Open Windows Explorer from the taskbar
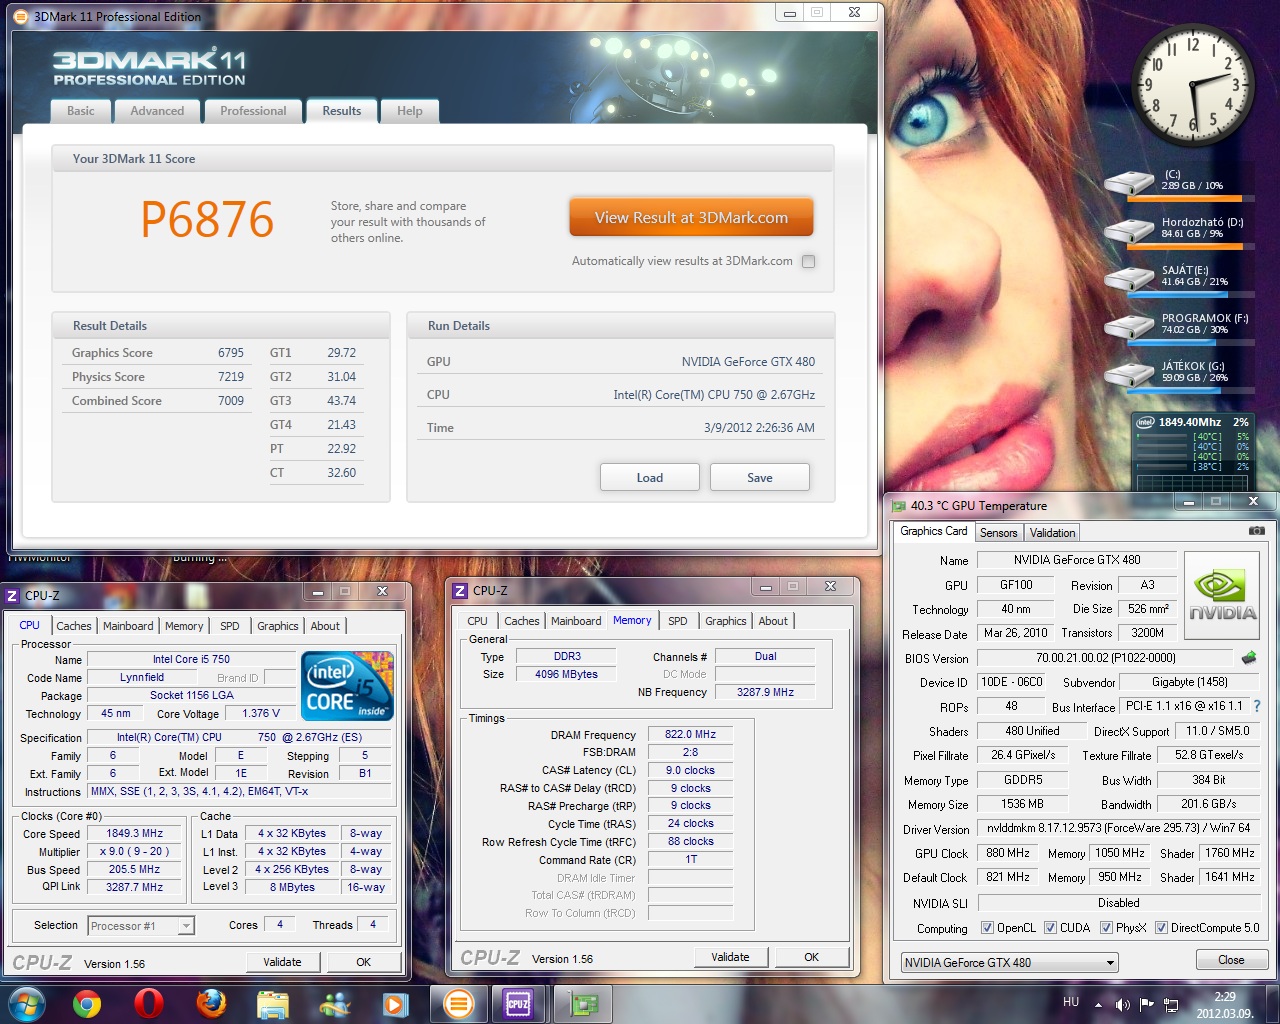This screenshot has width=1280, height=1024. pos(273,1003)
